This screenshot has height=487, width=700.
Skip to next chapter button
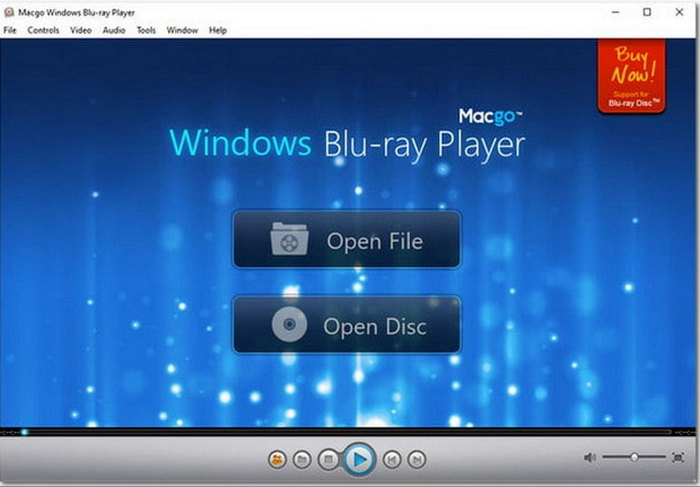[x=417, y=459]
